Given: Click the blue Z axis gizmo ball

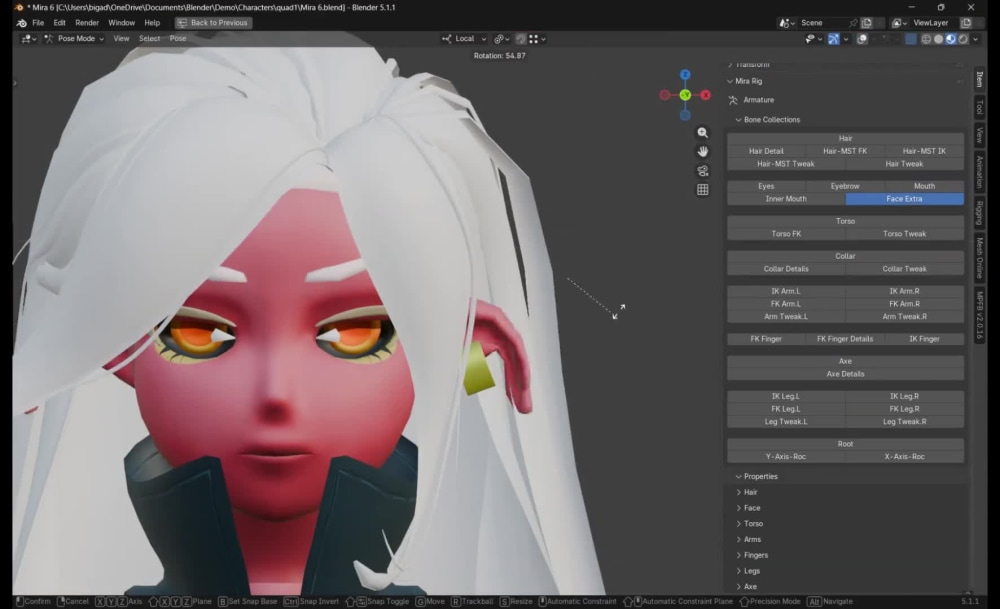Looking at the screenshot, I should coord(685,75).
